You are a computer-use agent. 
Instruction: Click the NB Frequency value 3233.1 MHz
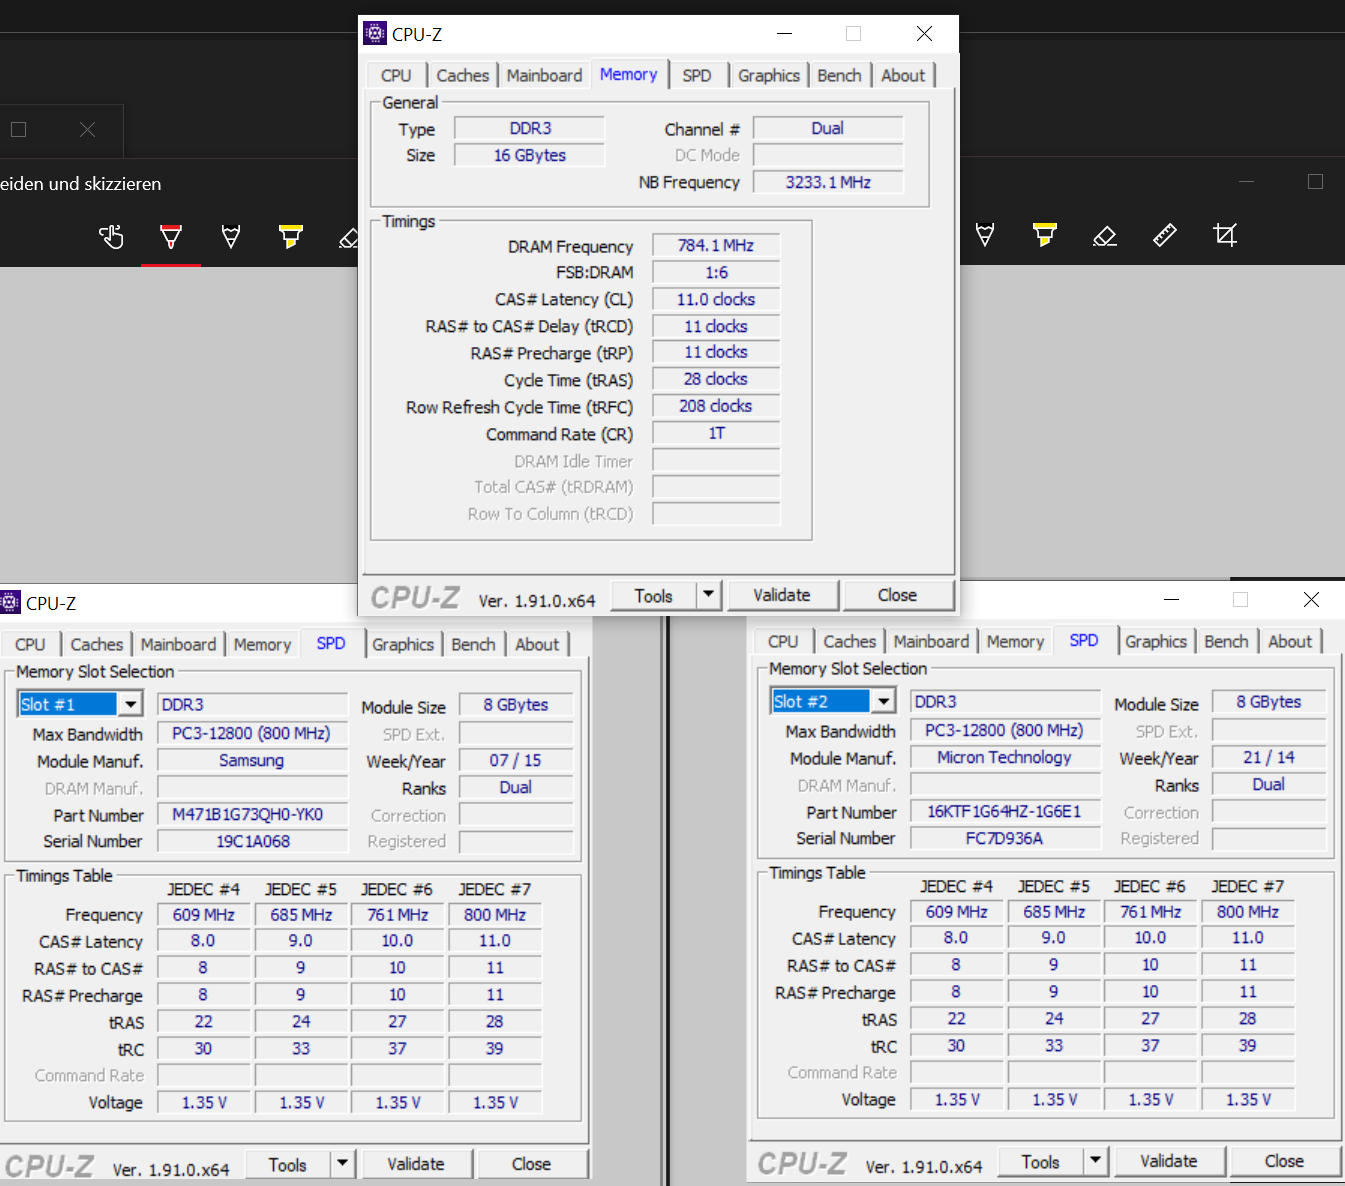click(828, 182)
